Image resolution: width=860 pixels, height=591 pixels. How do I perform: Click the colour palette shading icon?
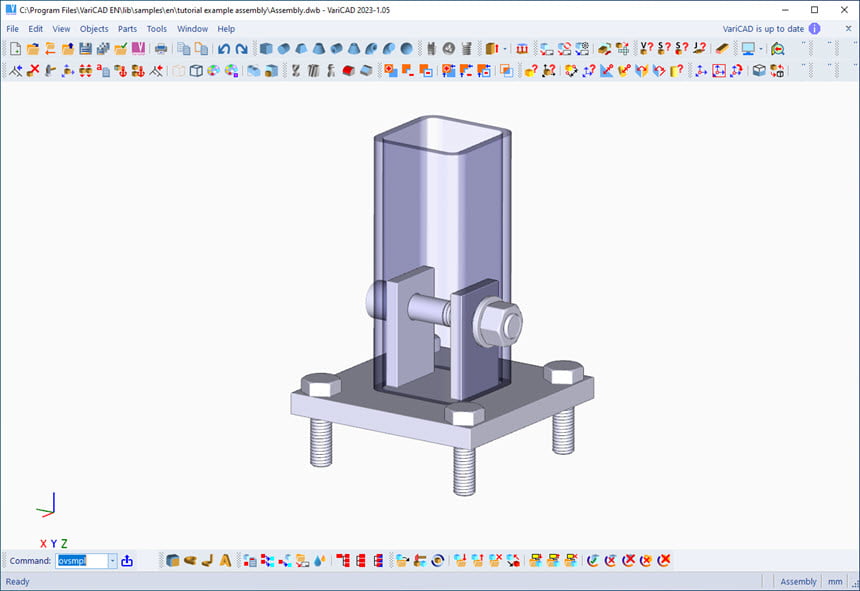pos(213,70)
